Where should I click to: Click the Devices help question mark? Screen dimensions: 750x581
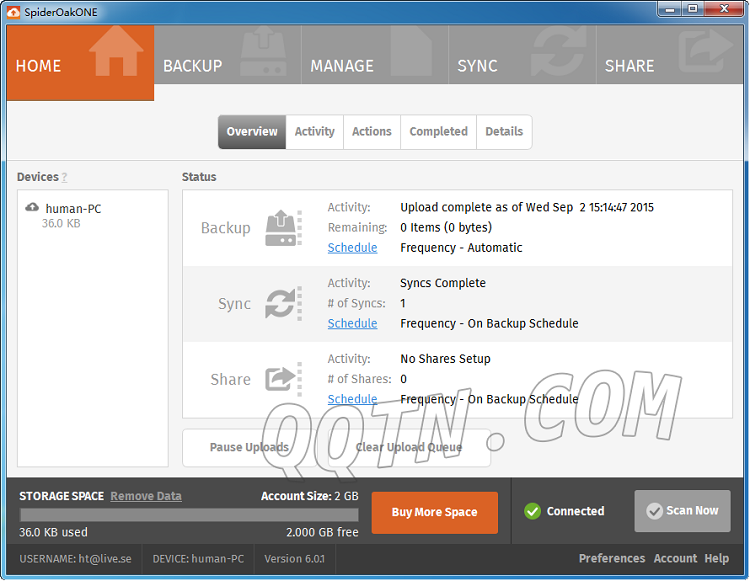pyautogui.click(x=64, y=178)
